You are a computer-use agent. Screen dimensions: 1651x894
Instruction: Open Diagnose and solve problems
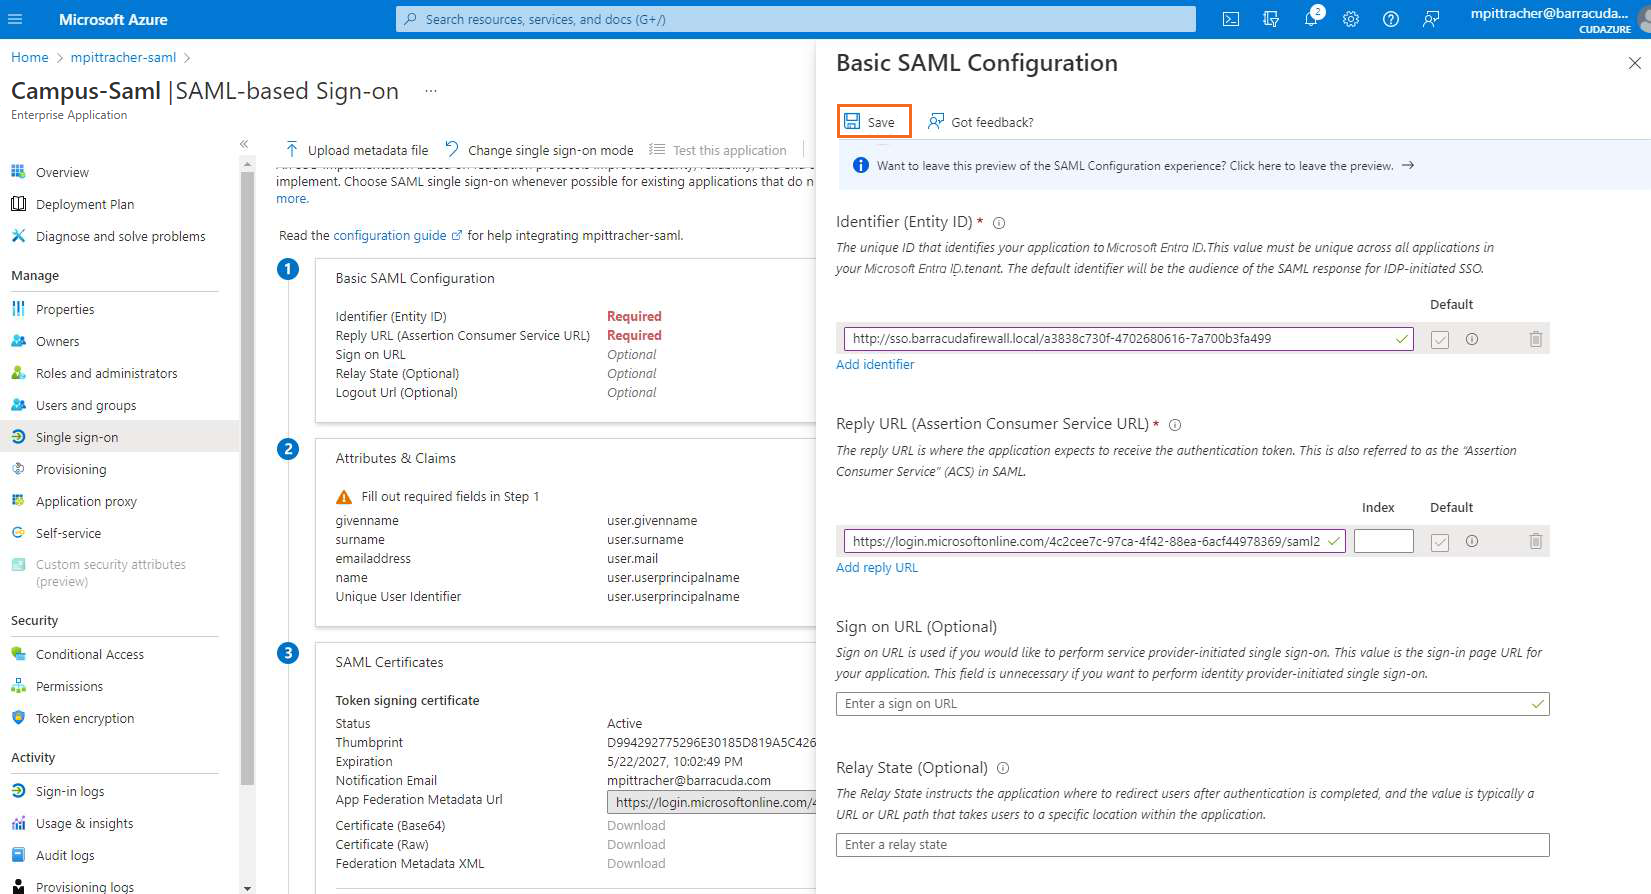click(x=120, y=236)
